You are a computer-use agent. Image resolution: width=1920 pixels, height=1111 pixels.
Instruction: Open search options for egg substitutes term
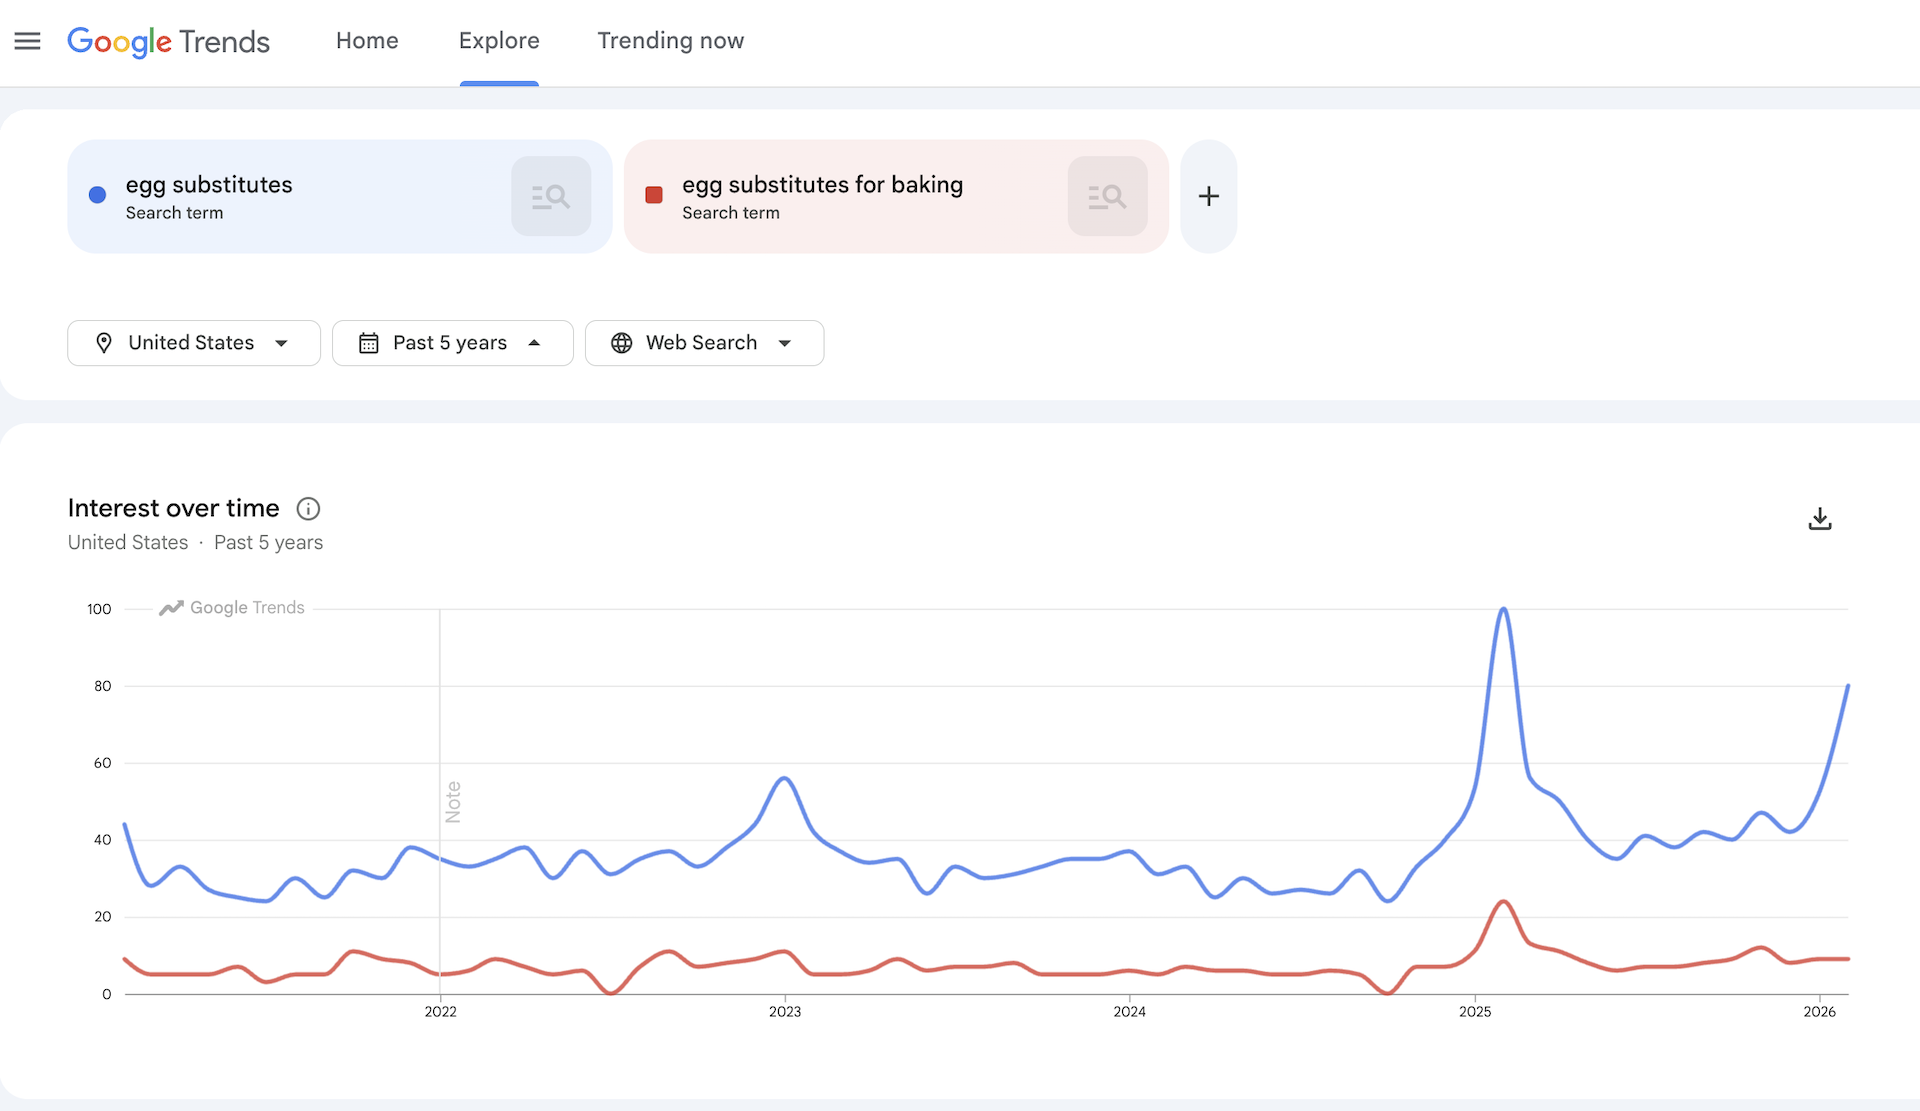pos(550,195)
